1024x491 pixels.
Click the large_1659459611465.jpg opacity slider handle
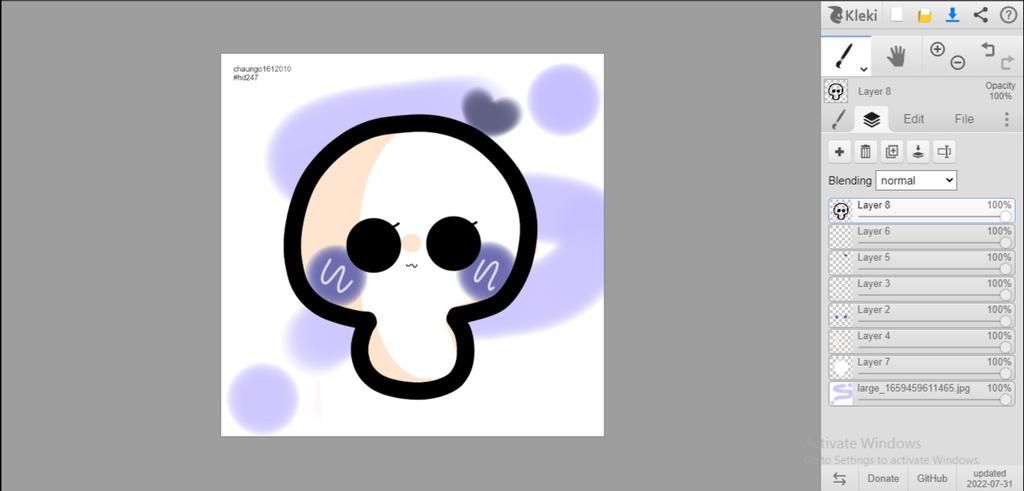pyautogui.click(x=1006, y=400)
